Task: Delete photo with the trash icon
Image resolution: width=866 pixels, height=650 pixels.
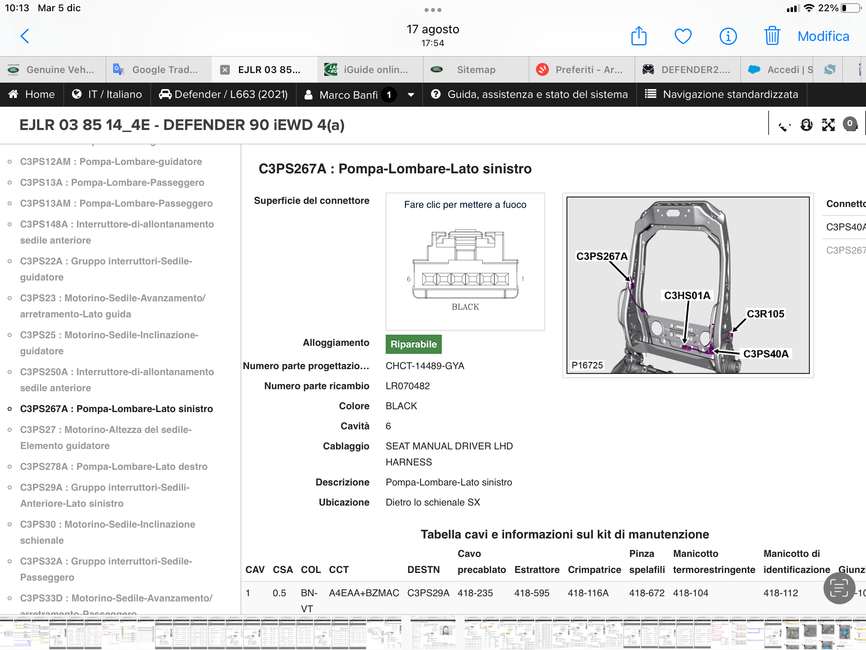Action: [x=772, y=36]
